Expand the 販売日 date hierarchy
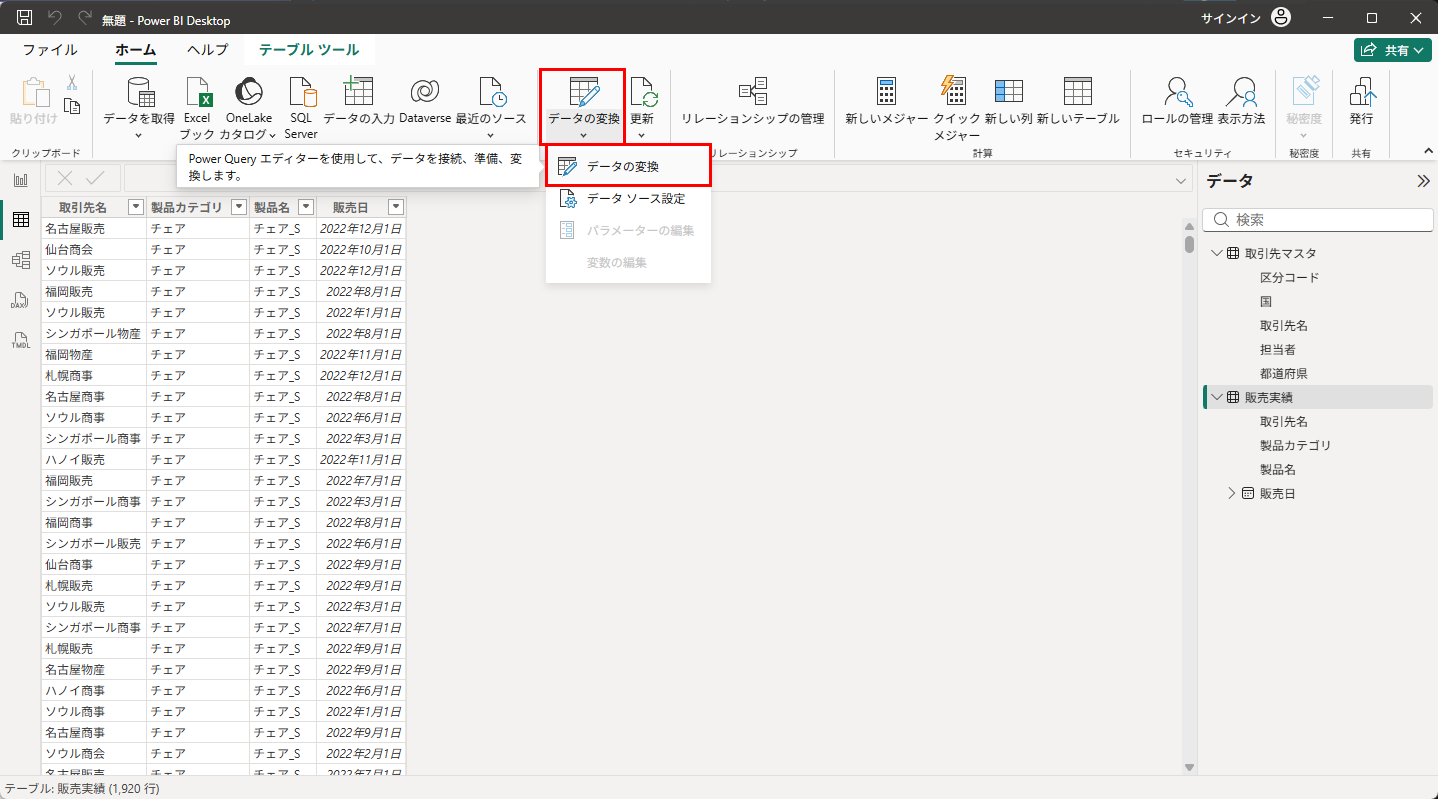Image resolution: width=1438 pixels, height=799 pixels. click(1231, 493)
